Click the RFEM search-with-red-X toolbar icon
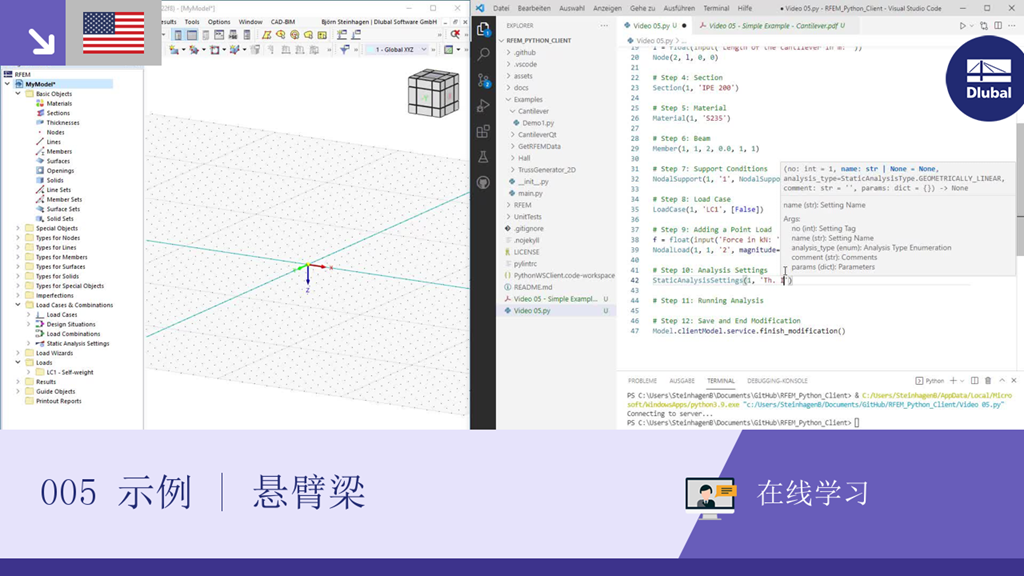This screenshot has width=1024, height=576. pos(455,35)
